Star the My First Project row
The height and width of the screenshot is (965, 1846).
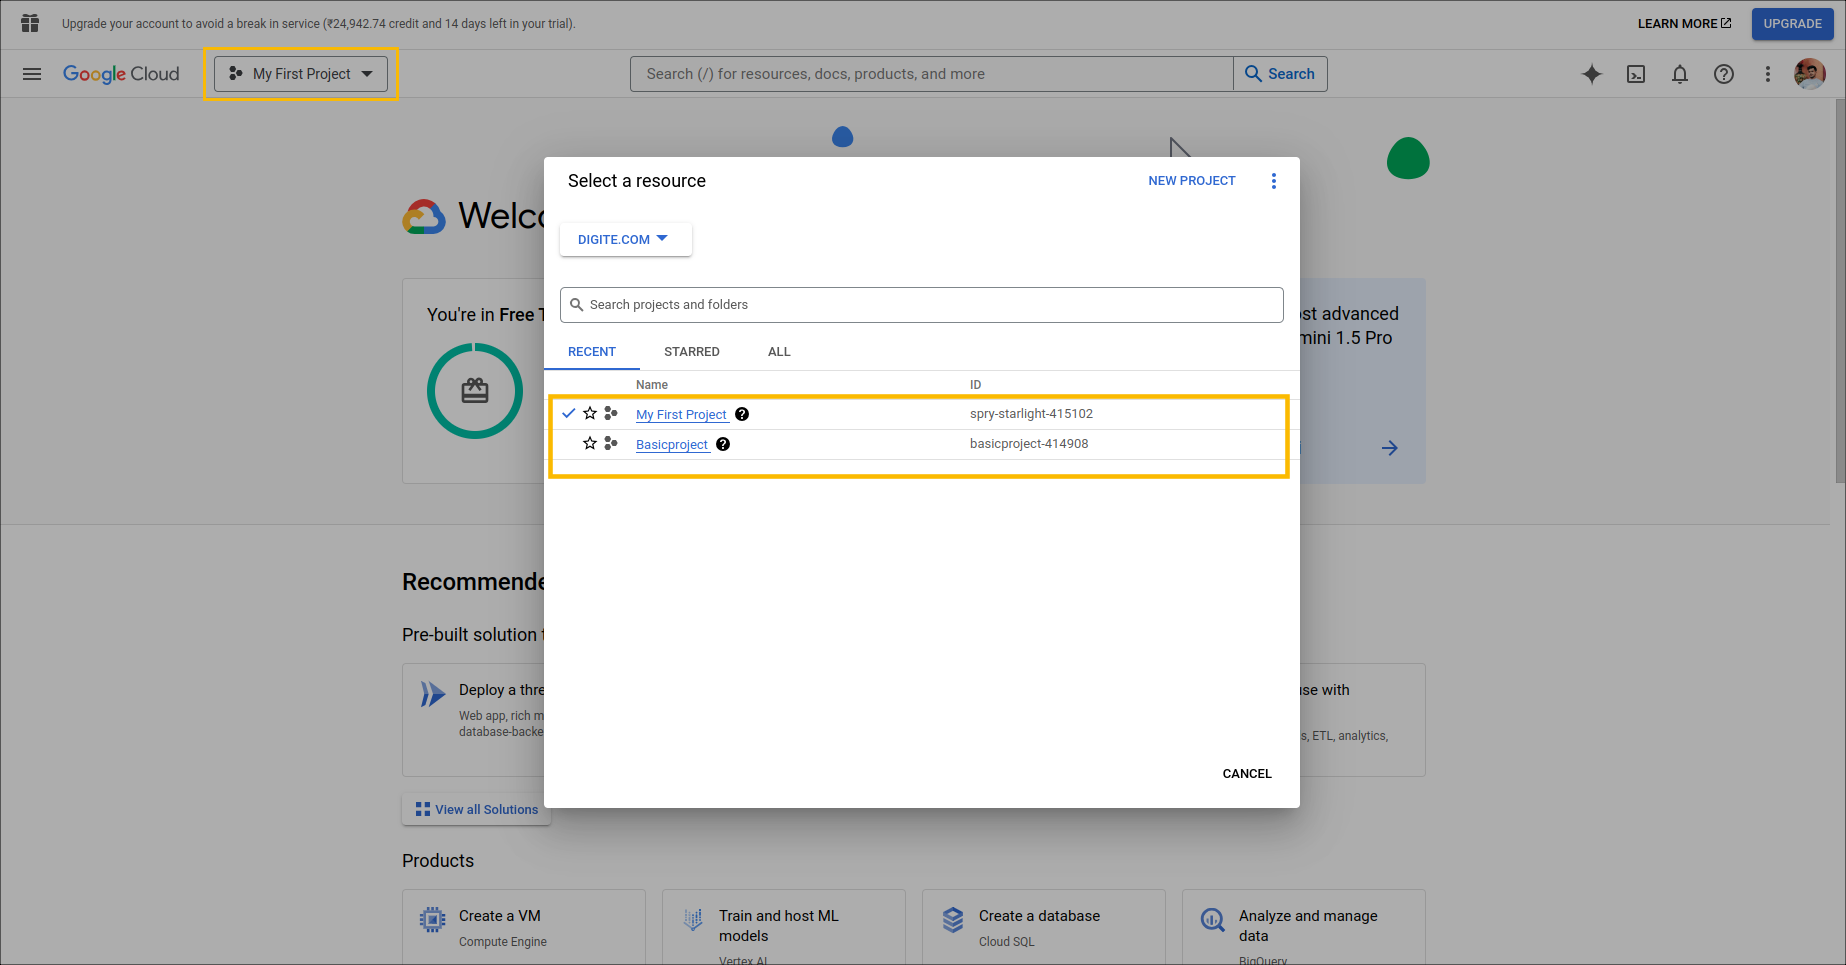tap(590, 413)
